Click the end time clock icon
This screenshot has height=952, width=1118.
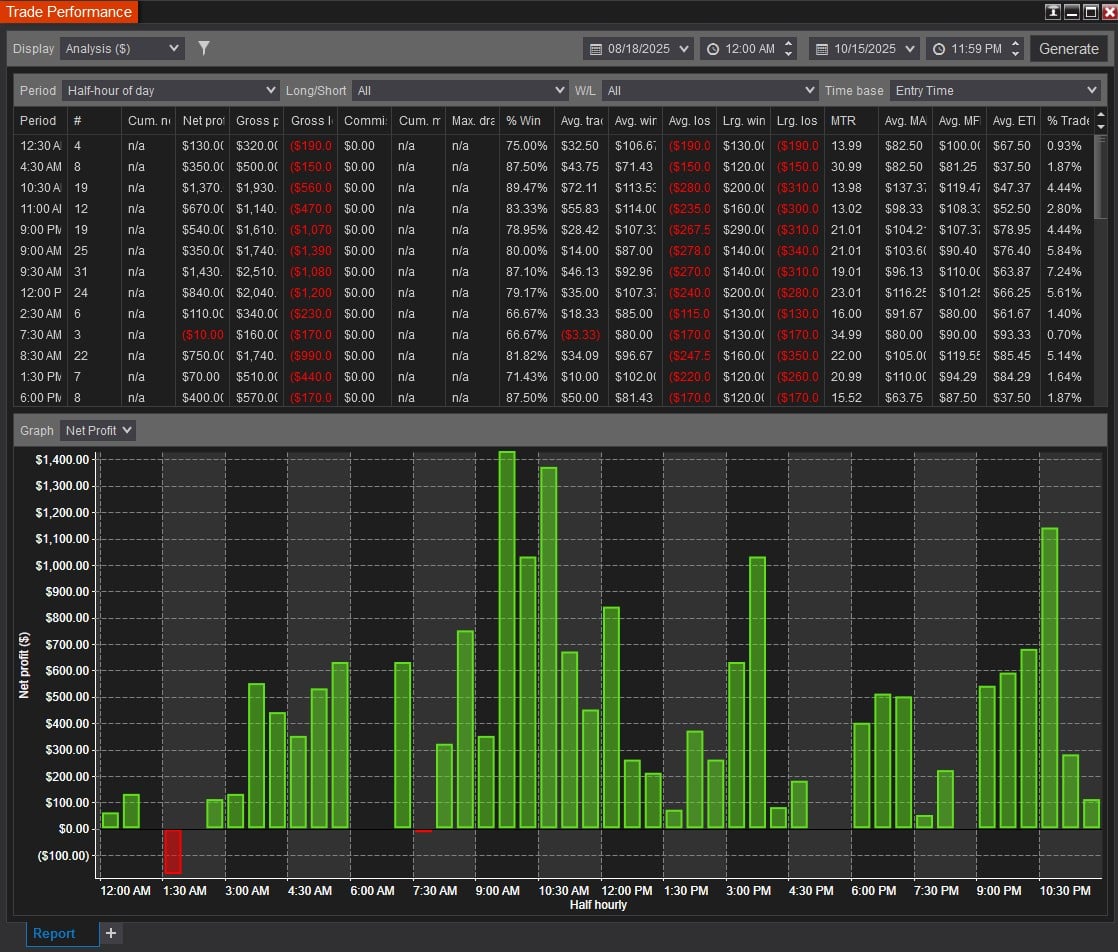tap(937, 49)
